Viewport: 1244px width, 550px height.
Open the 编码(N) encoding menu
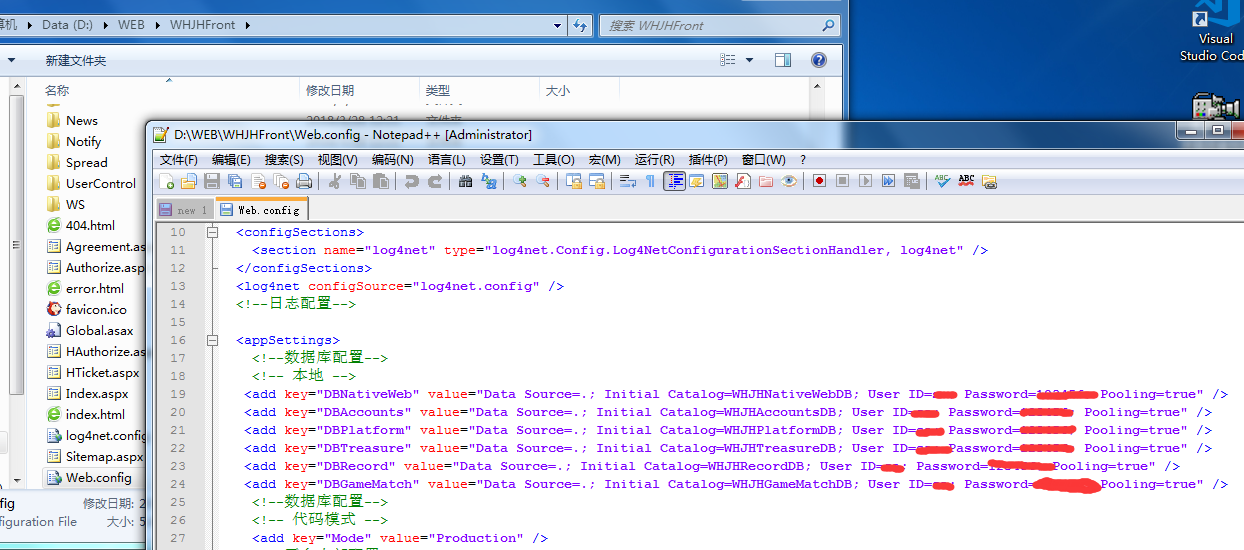[x=392, y=159]
